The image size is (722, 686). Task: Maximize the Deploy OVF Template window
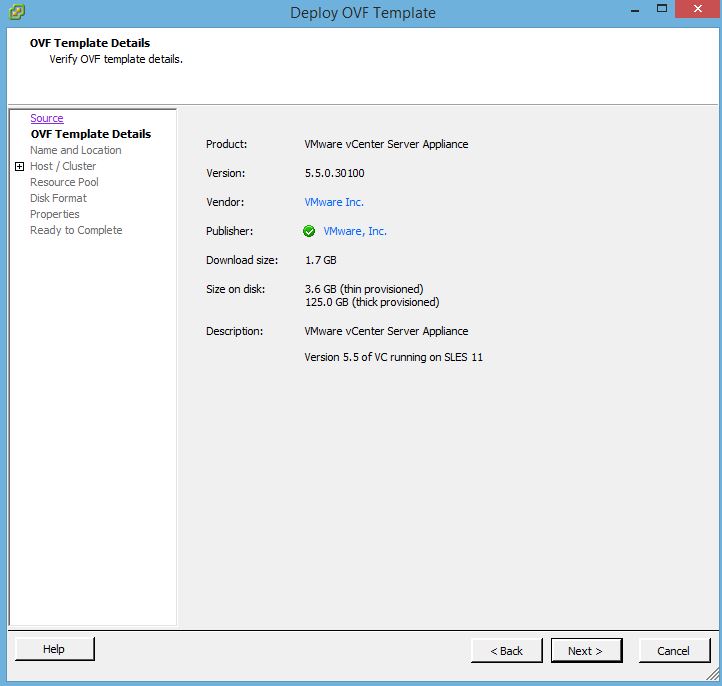[x=662, y=9]
